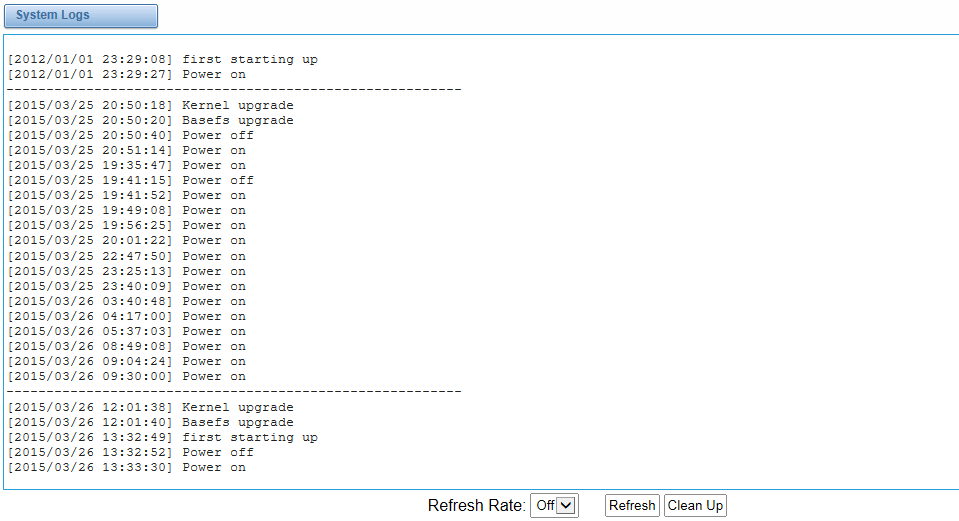The height and width of the screenshot is (521, 959).
Task: Select the '[2015/03/25 20:01:22] Power on' log line
Action: (127, 240)
